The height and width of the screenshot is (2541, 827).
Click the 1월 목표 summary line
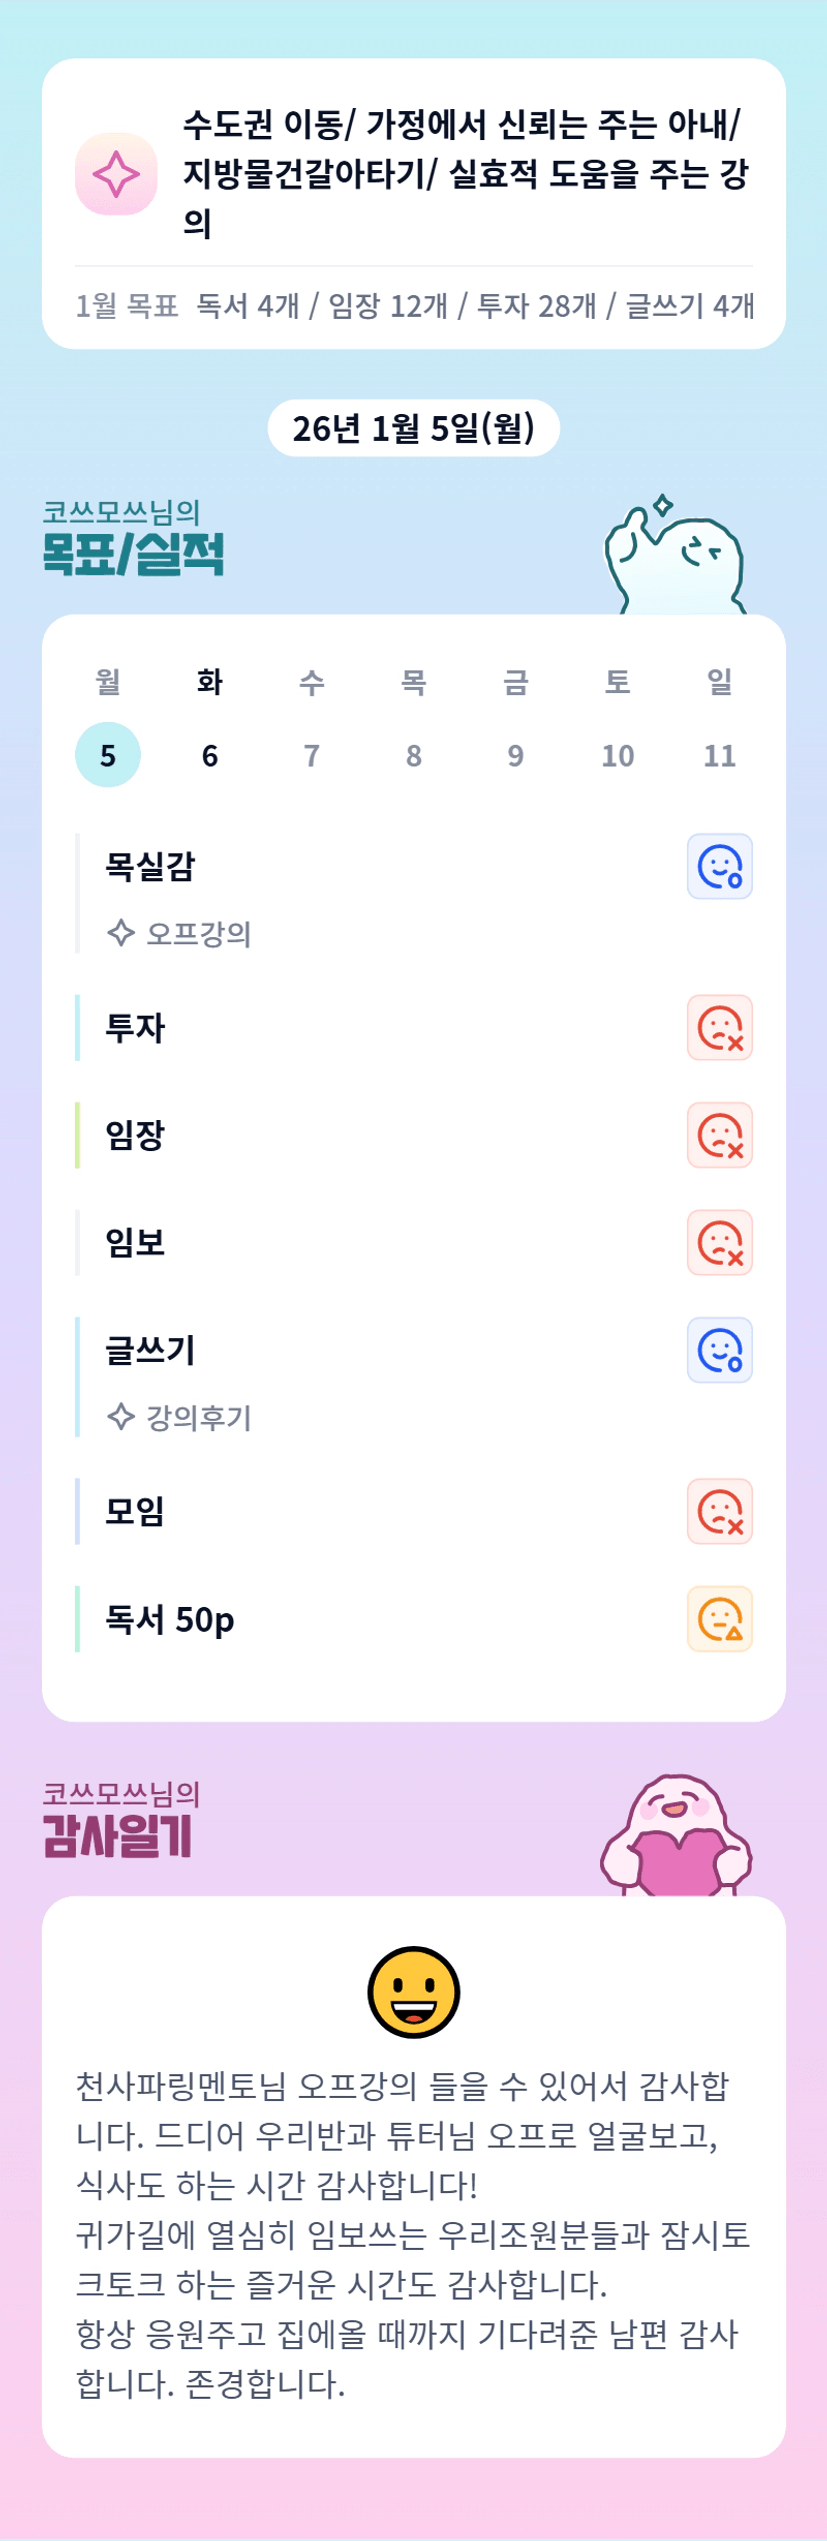[x=413, y=306]
